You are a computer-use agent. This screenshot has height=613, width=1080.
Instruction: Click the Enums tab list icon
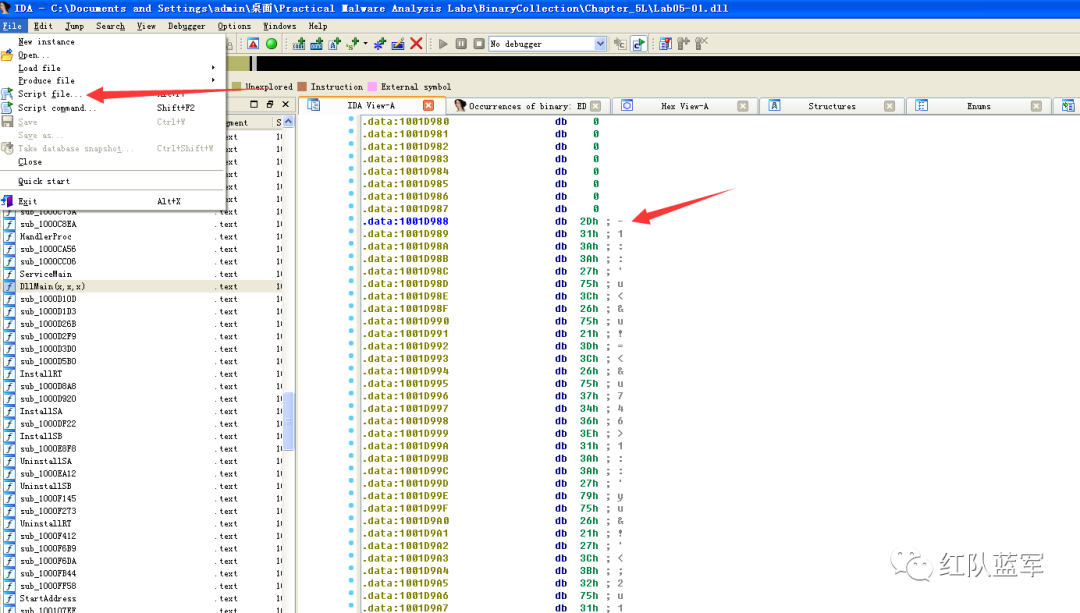coord(922,105)
